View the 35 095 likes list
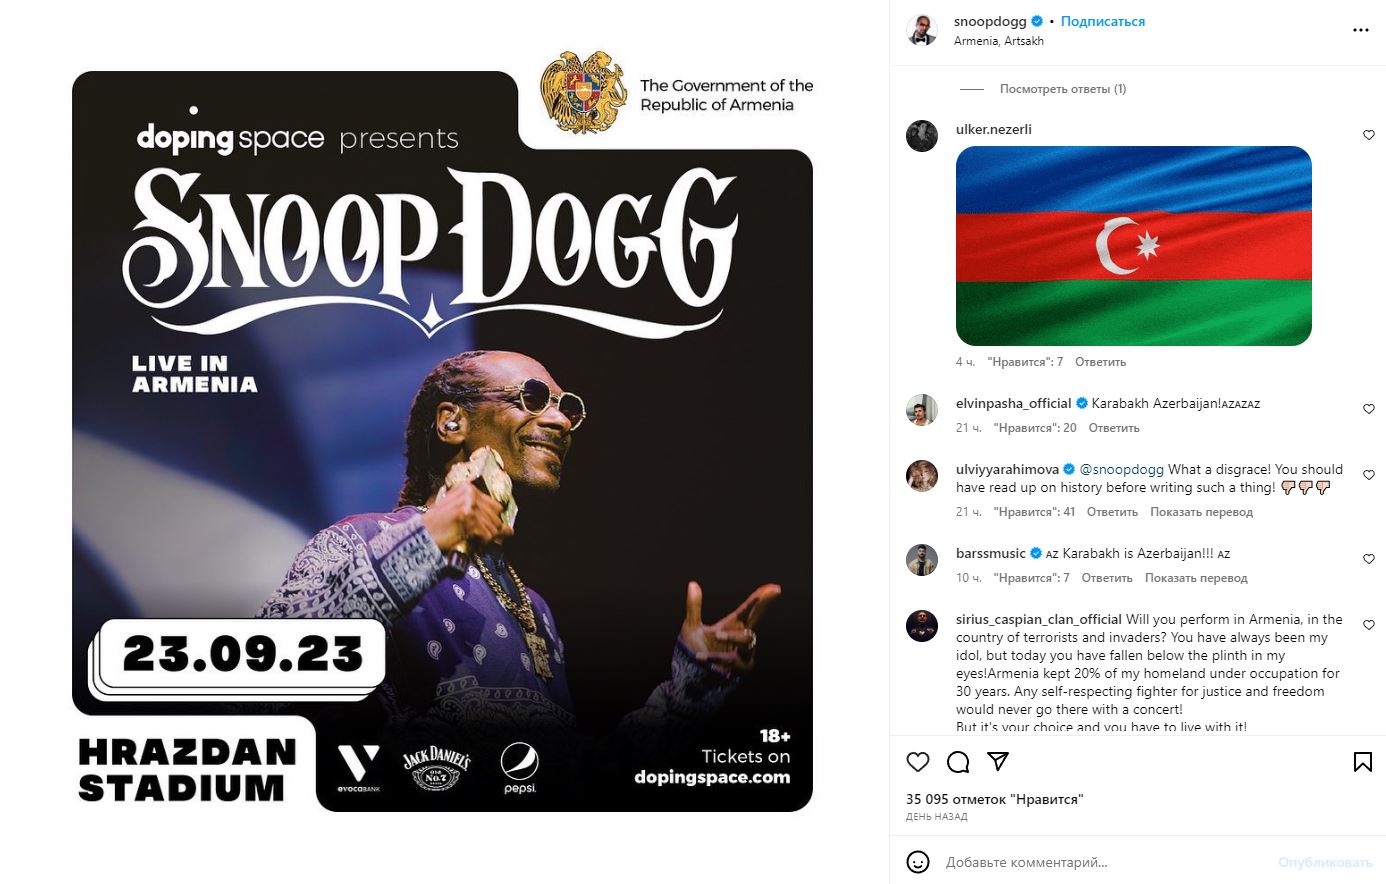Viewport: 1386px width, 884px height. (x=994, y=799)
